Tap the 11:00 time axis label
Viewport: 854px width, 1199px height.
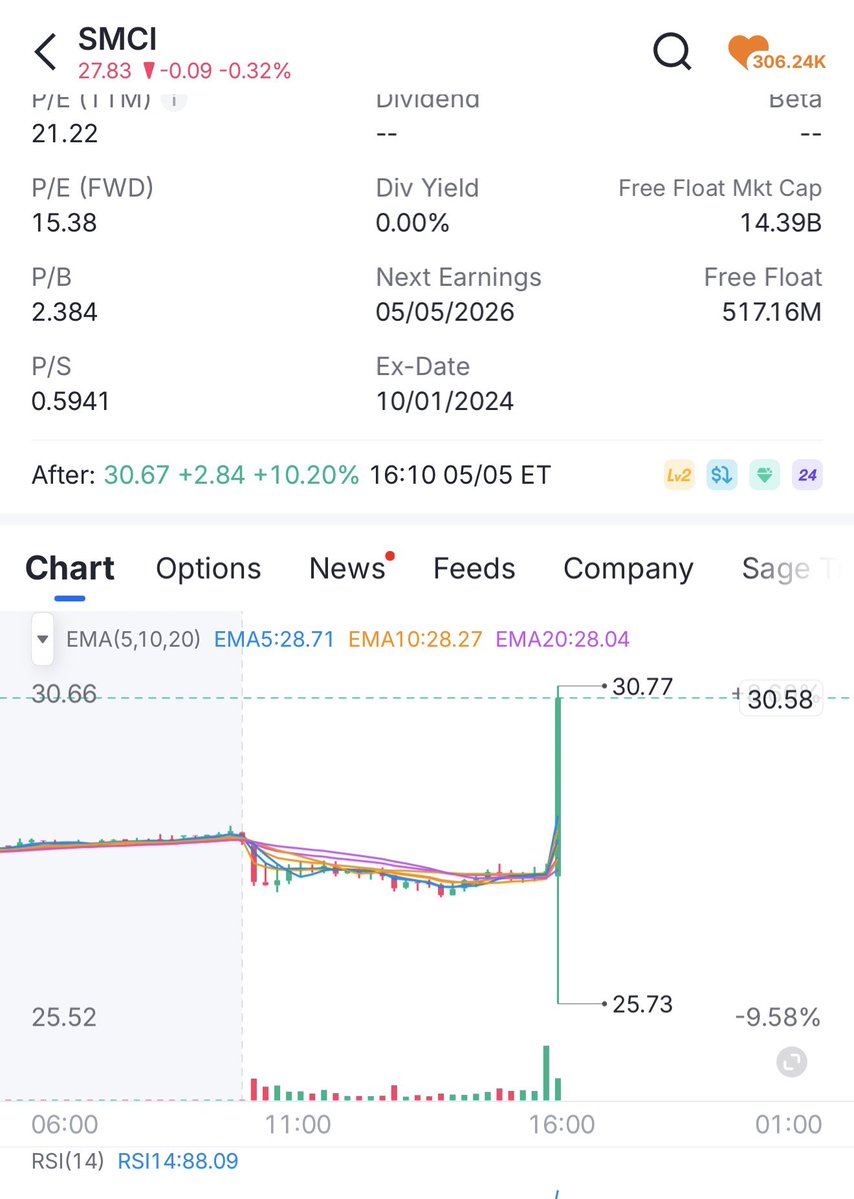(298, 1124)
